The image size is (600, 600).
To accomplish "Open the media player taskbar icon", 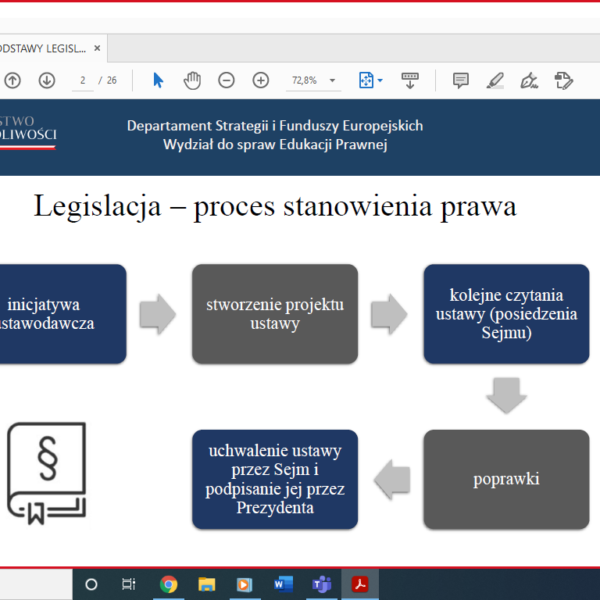I will tap(245, 584).
